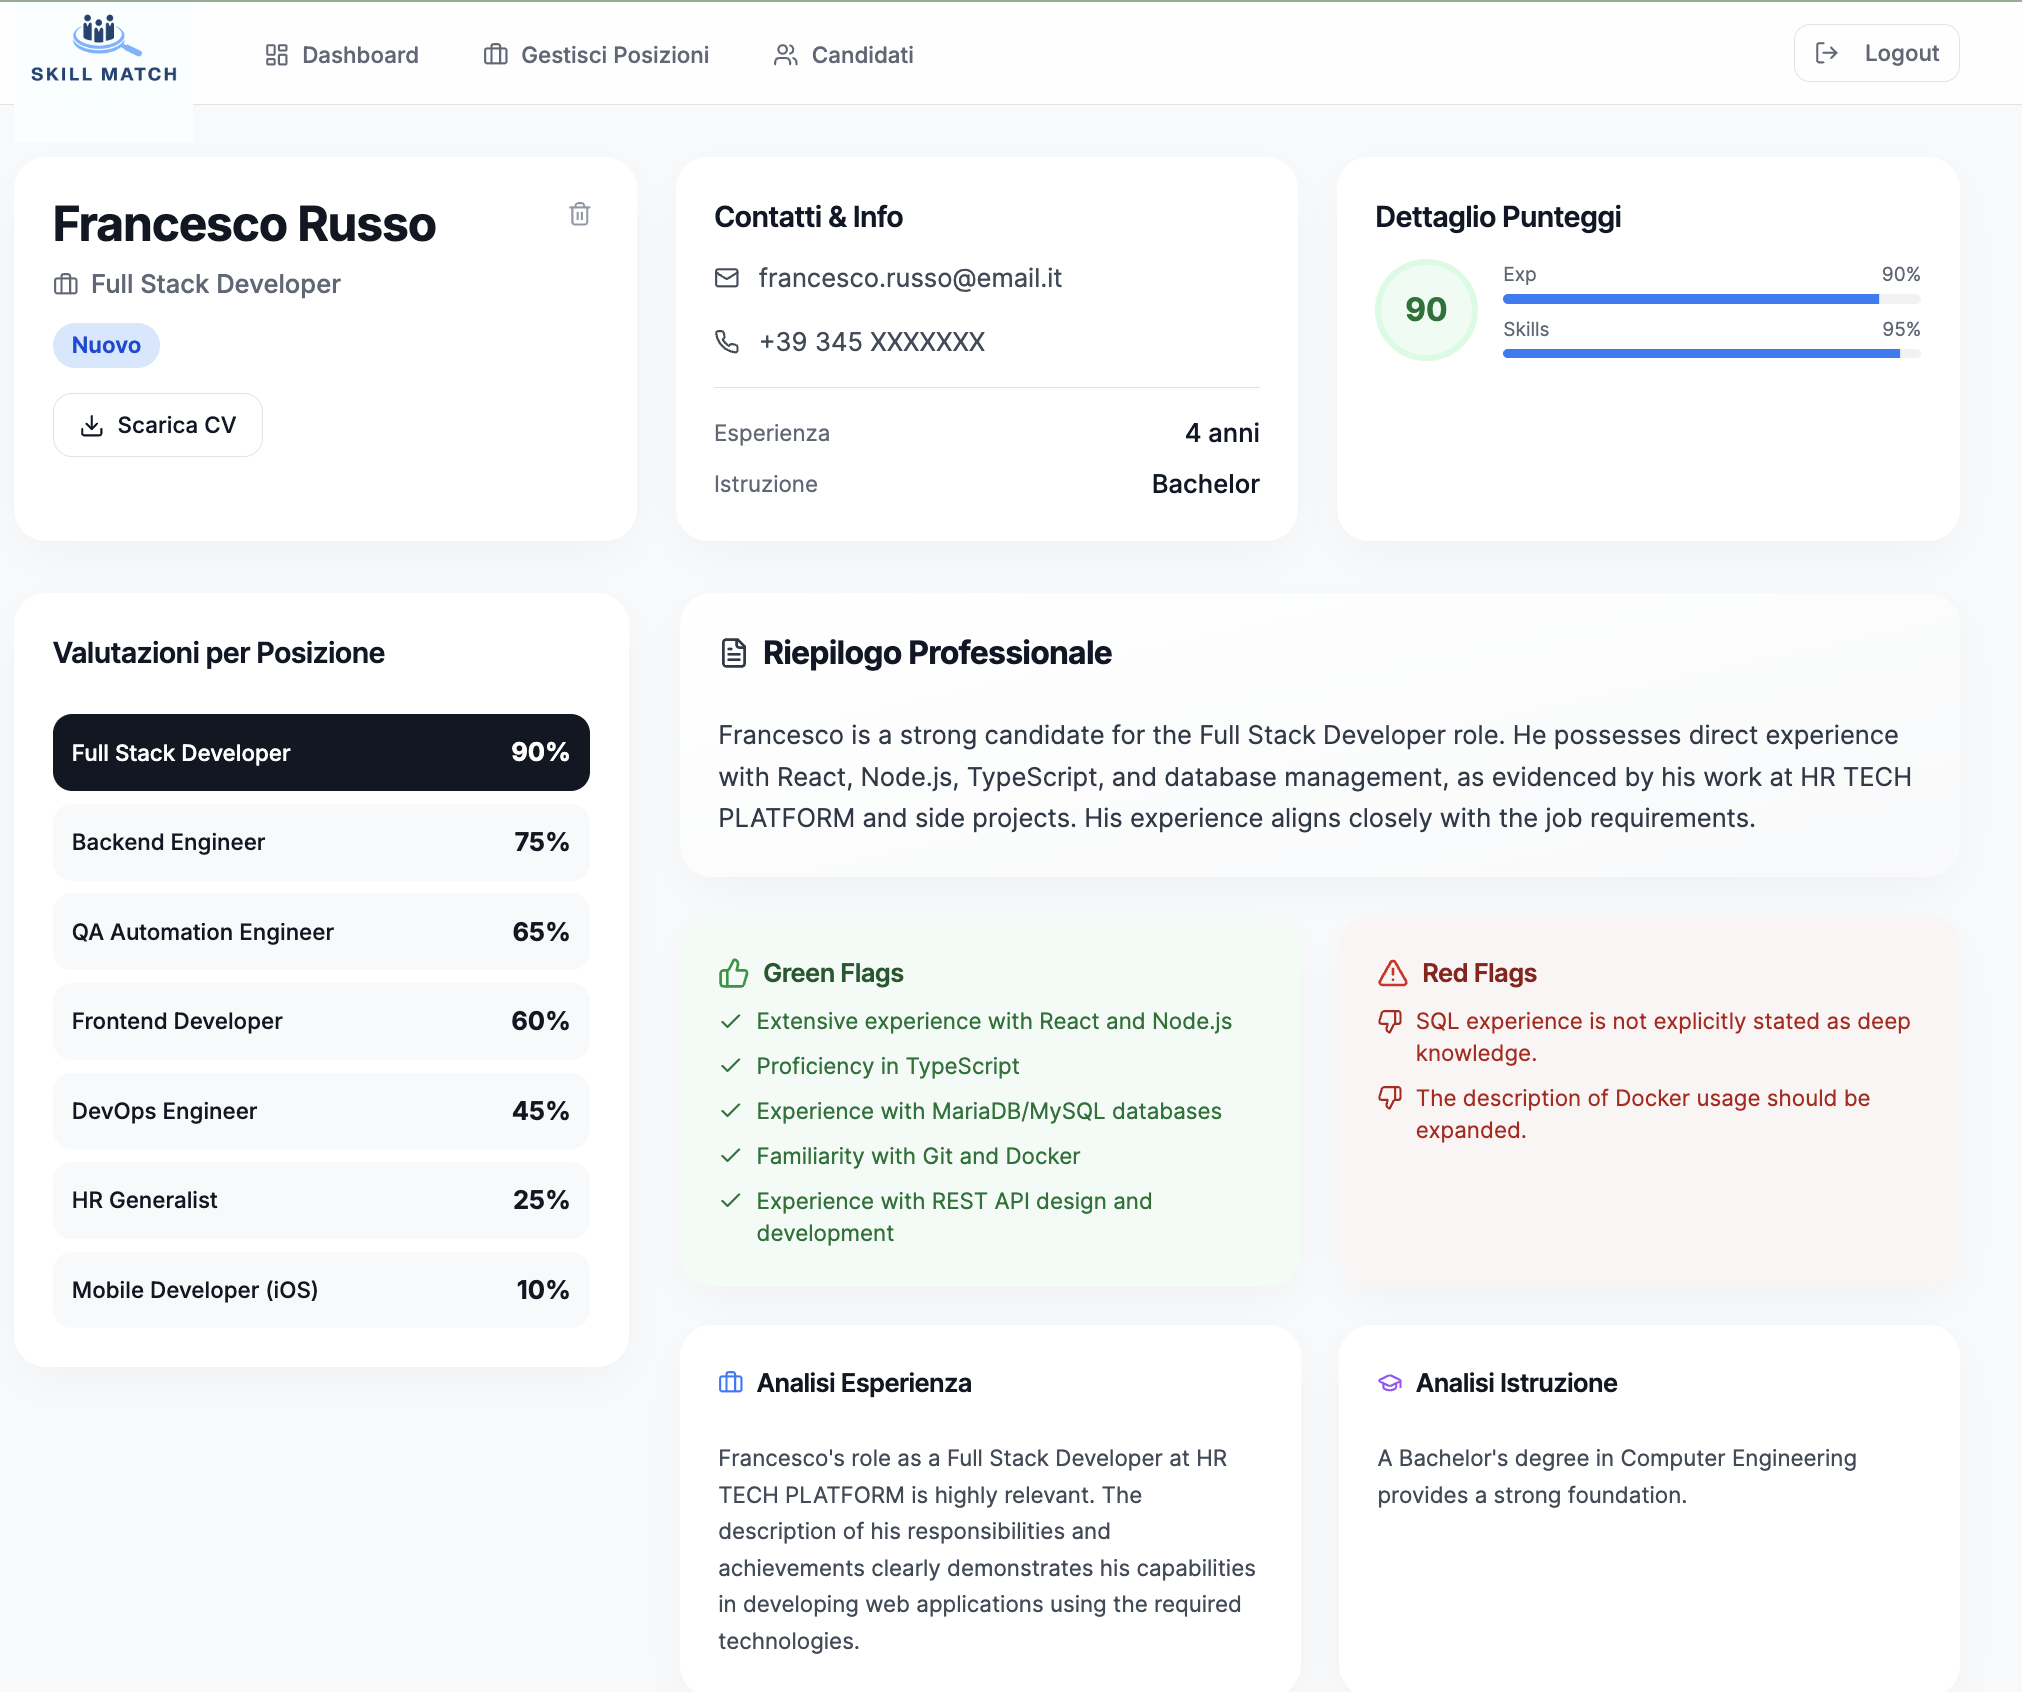Click 'Proficiency in TypeScript' green flag text
Viewport: 2022px width, 1692px height.
pyautogui.click(x=888, y=1066)
